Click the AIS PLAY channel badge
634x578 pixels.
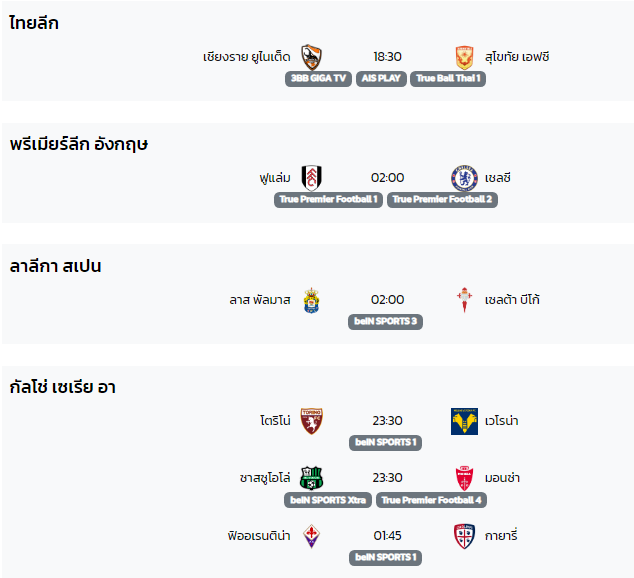coord(381,78)
